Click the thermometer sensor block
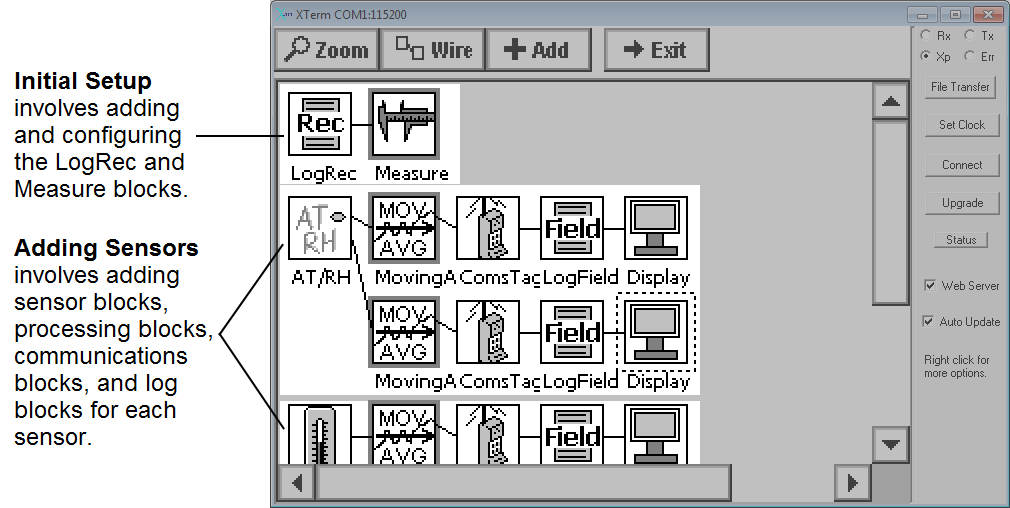1010x508 pixels. (319, 433)
